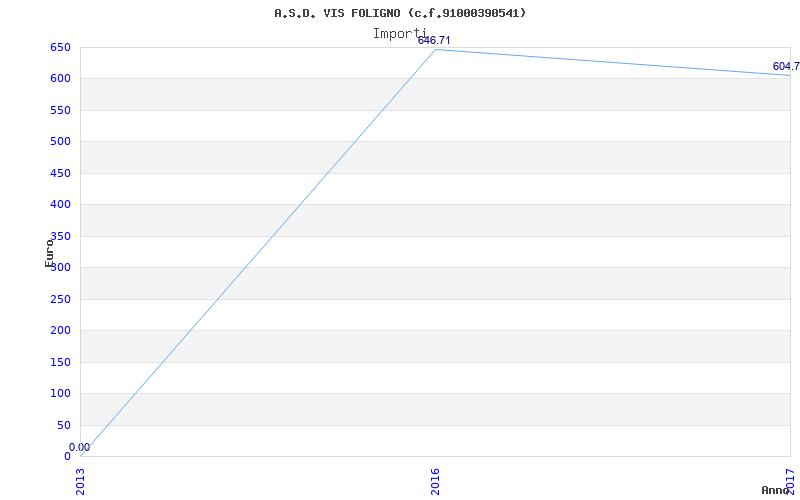Click the 350 y-axis tick label

tap(60, 236)
